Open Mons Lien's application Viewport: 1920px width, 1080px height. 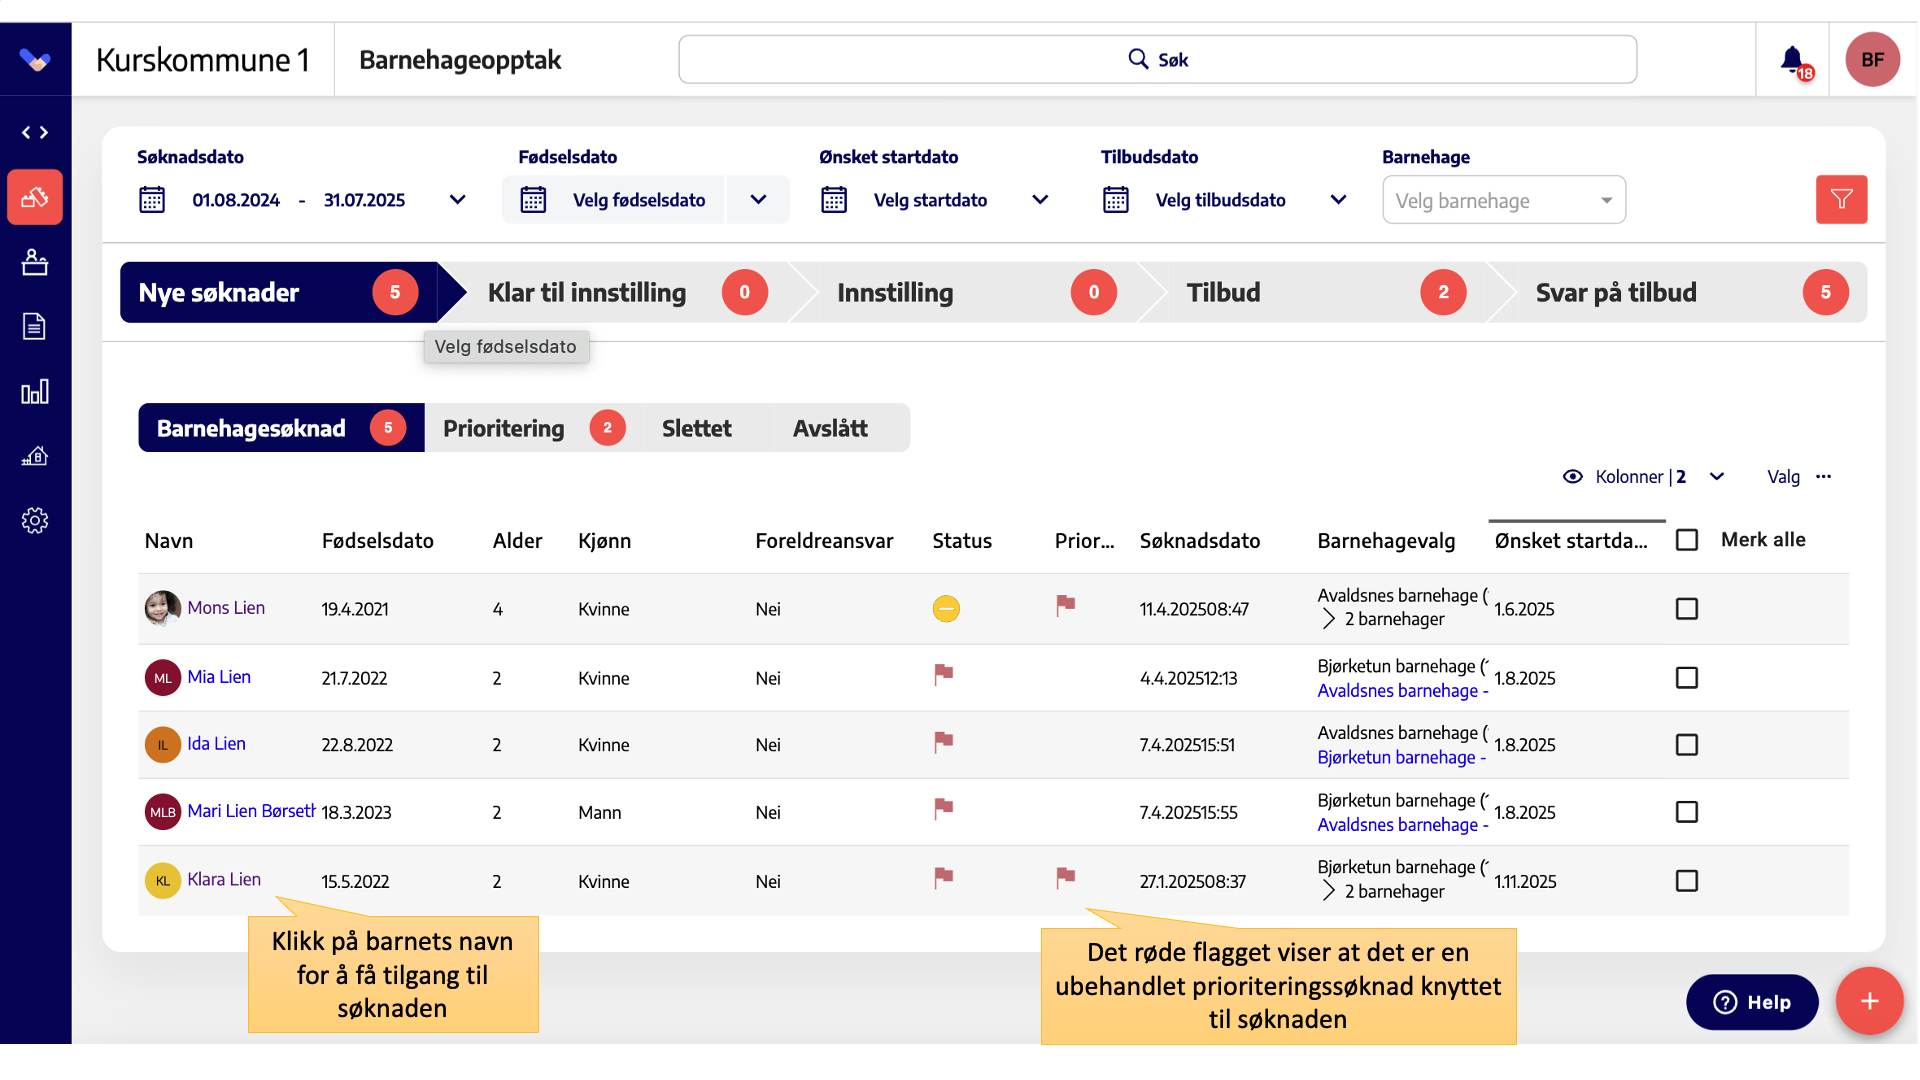coord(226,608)
